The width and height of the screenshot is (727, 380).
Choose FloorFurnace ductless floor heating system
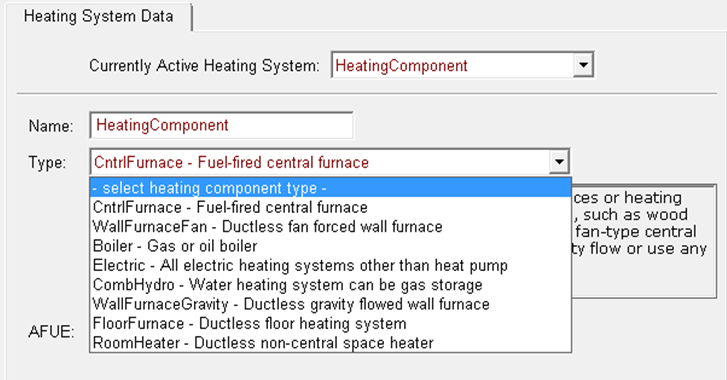tap(330, 323)
